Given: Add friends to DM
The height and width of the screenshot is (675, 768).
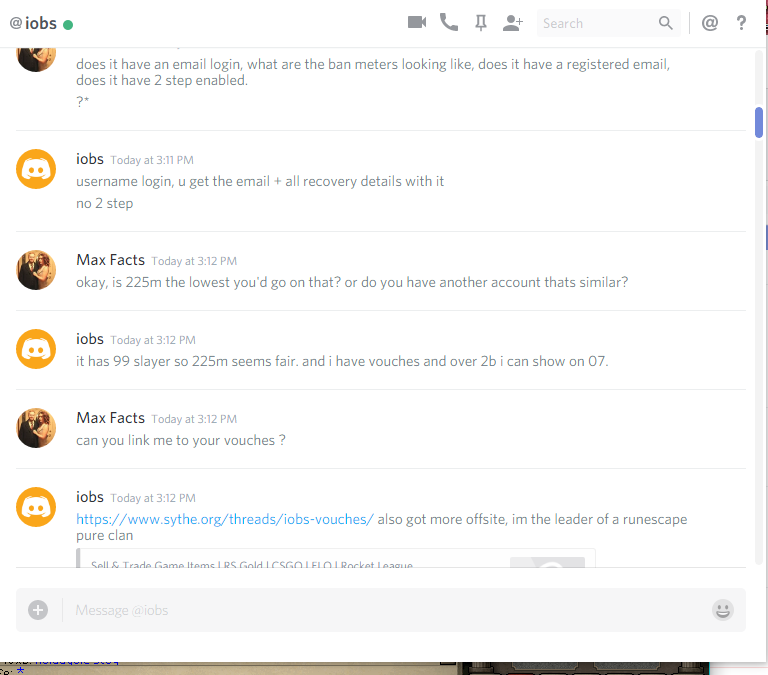Looking at the screenshot, I should [512, 23].
